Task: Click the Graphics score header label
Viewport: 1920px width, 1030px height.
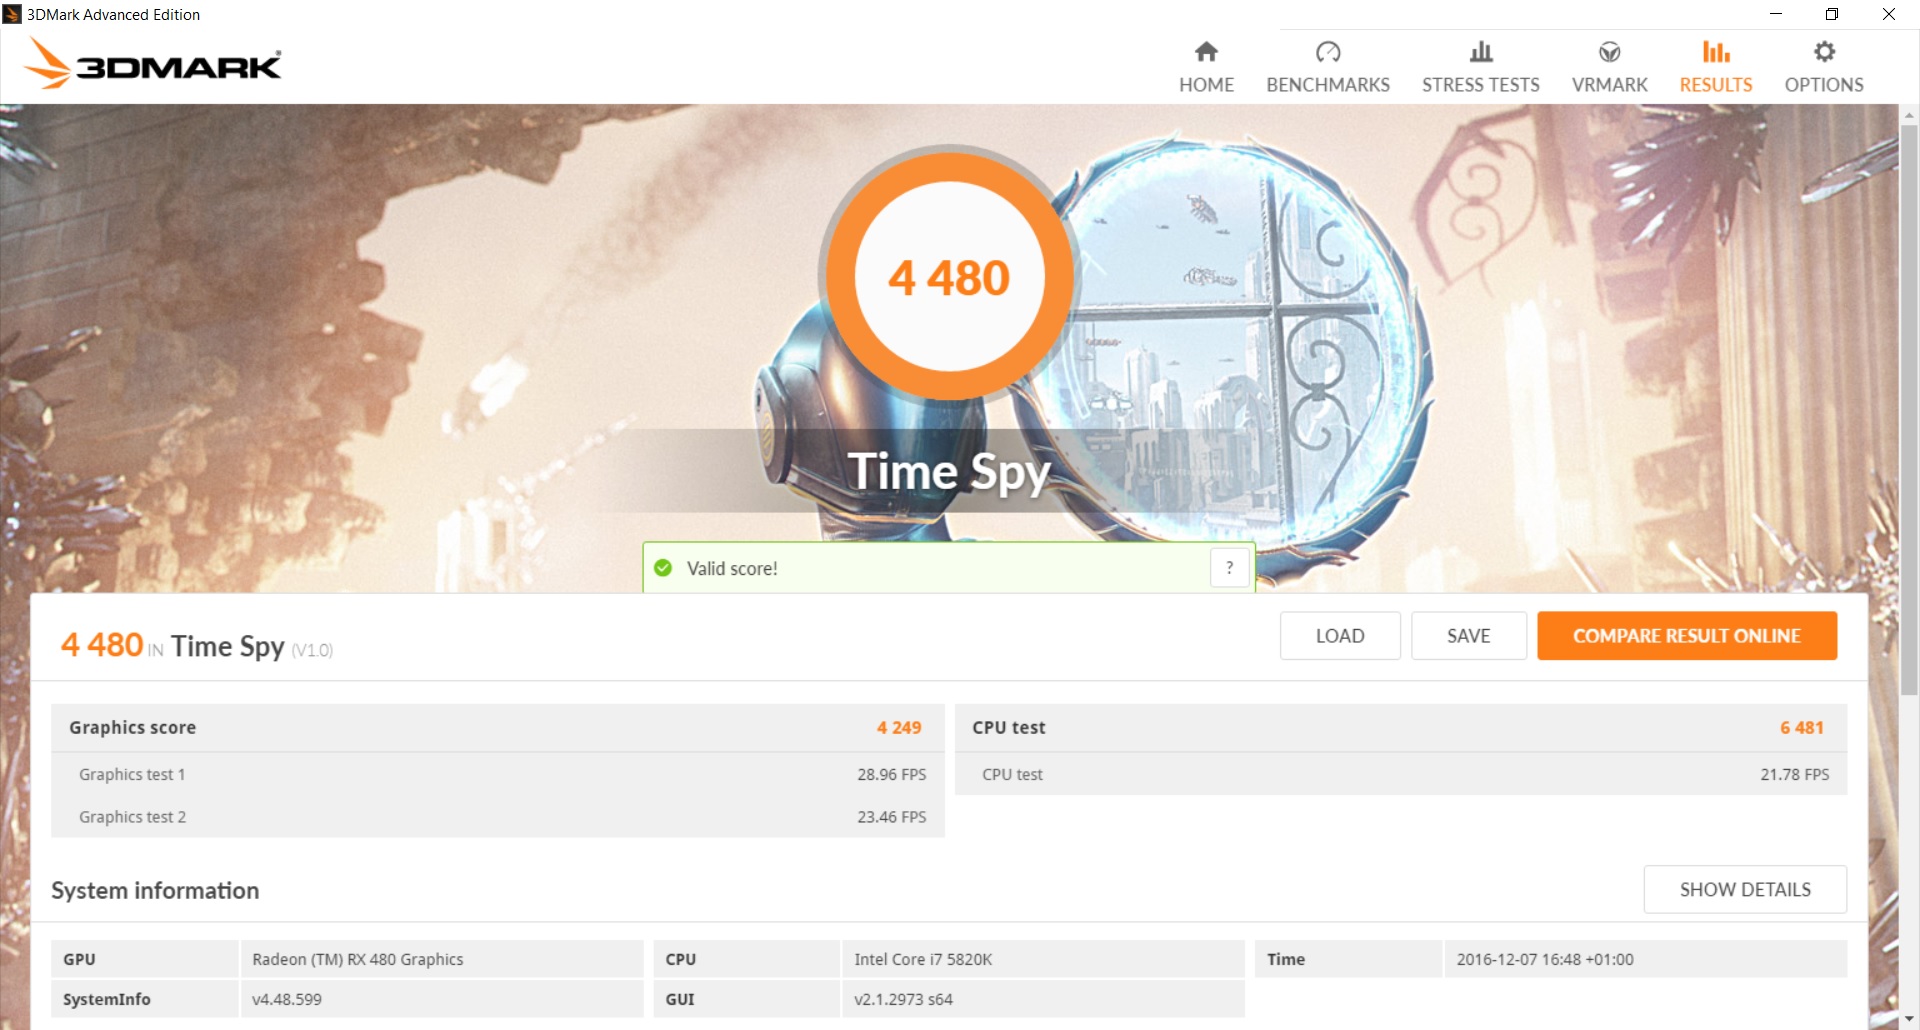Action: pos(132,728)
